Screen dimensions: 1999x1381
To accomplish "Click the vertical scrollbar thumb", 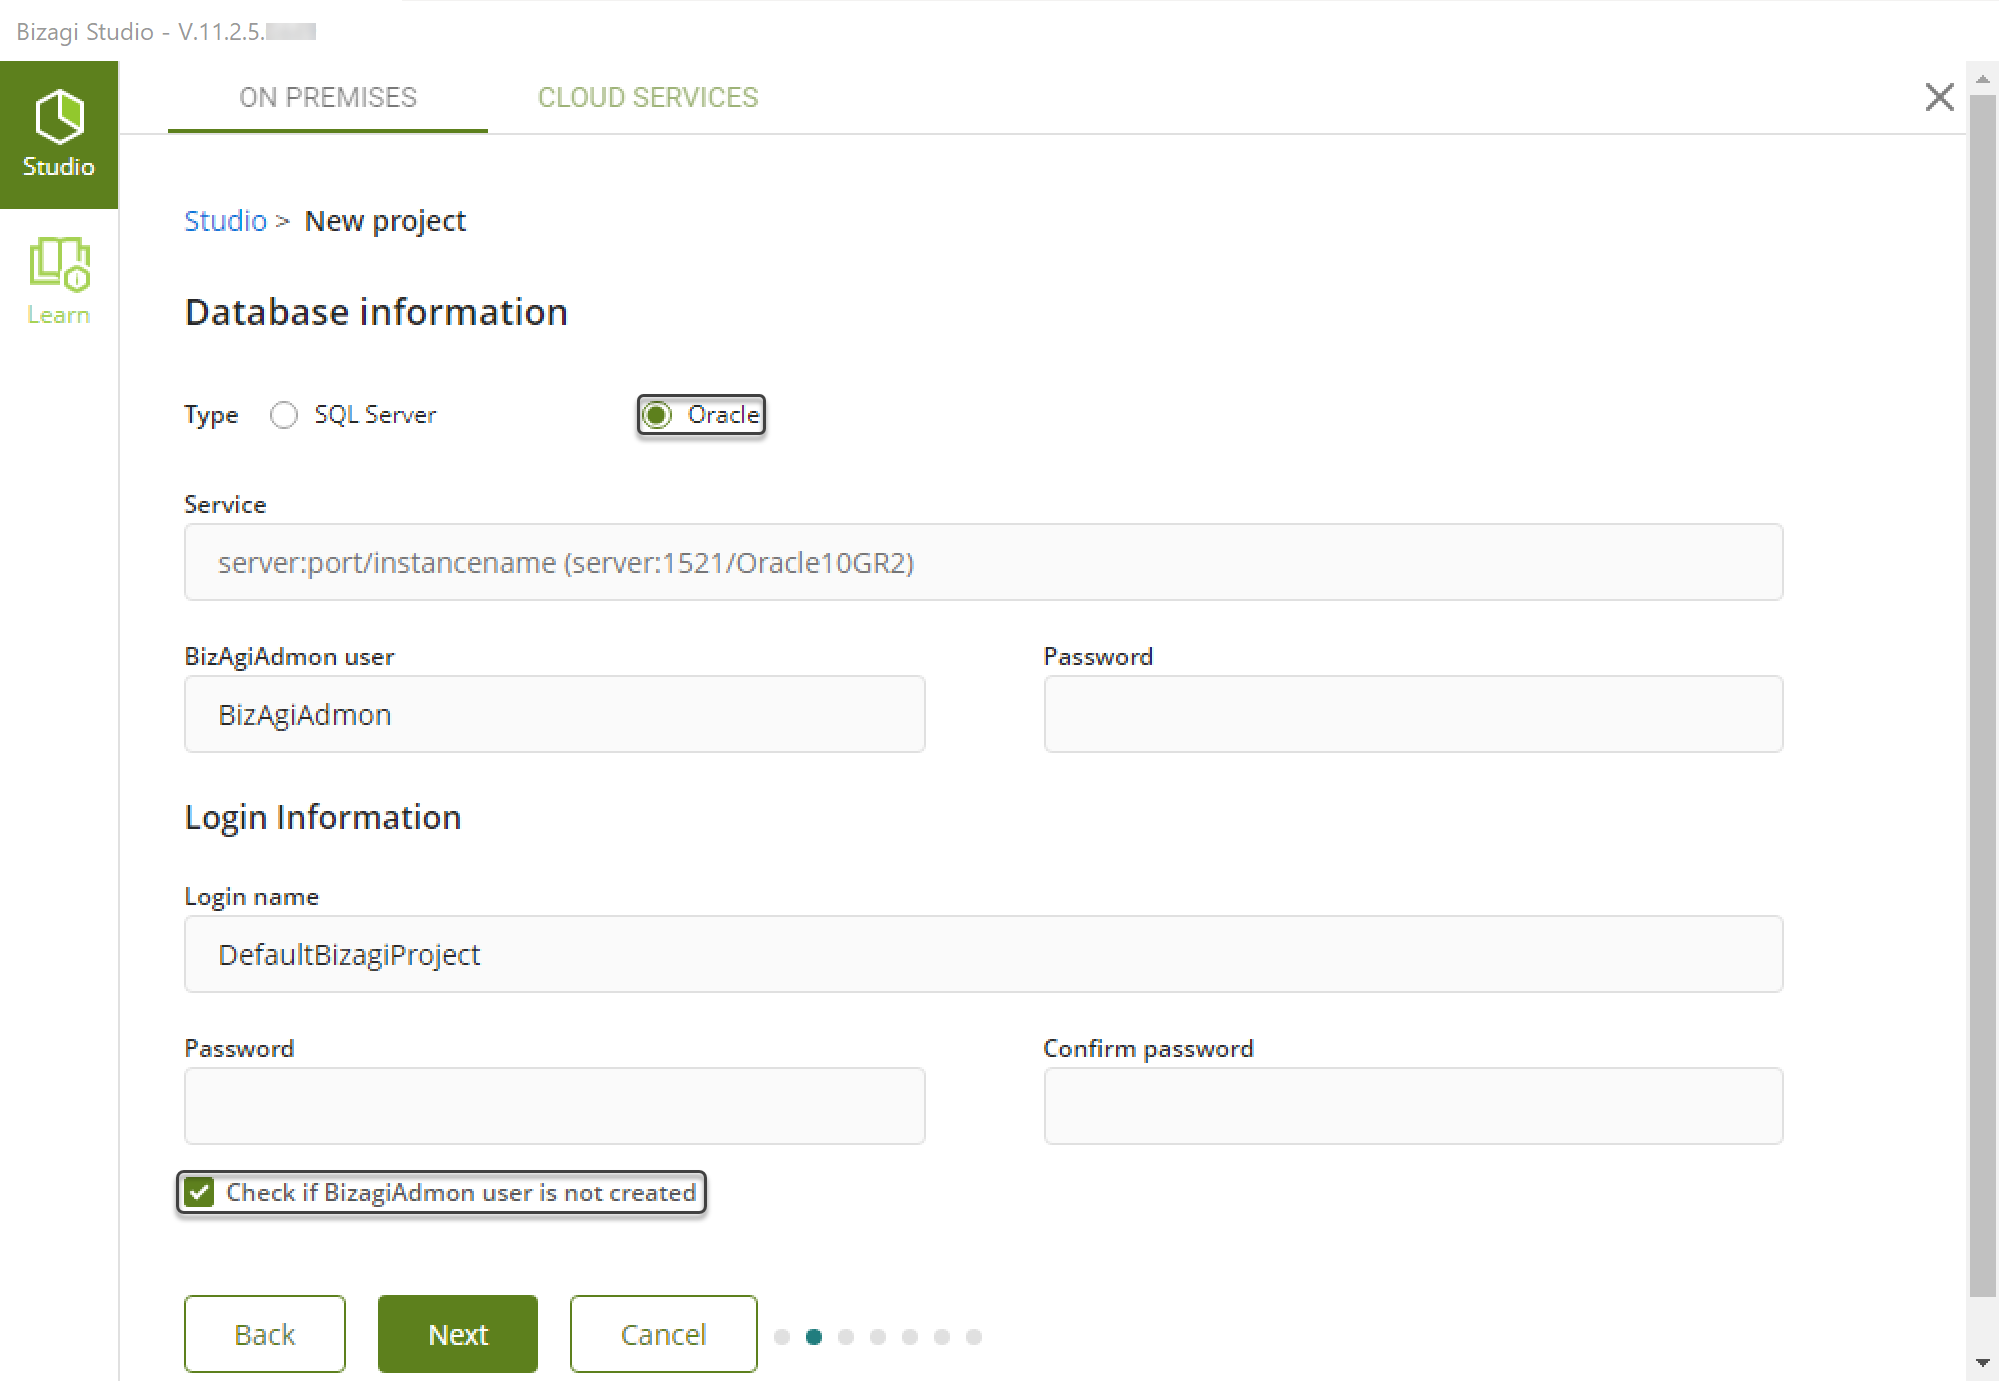I will [x=1982, y=696].
